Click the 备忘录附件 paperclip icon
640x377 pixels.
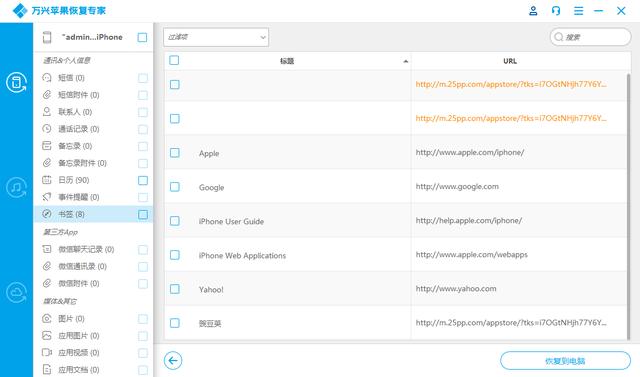47,163
